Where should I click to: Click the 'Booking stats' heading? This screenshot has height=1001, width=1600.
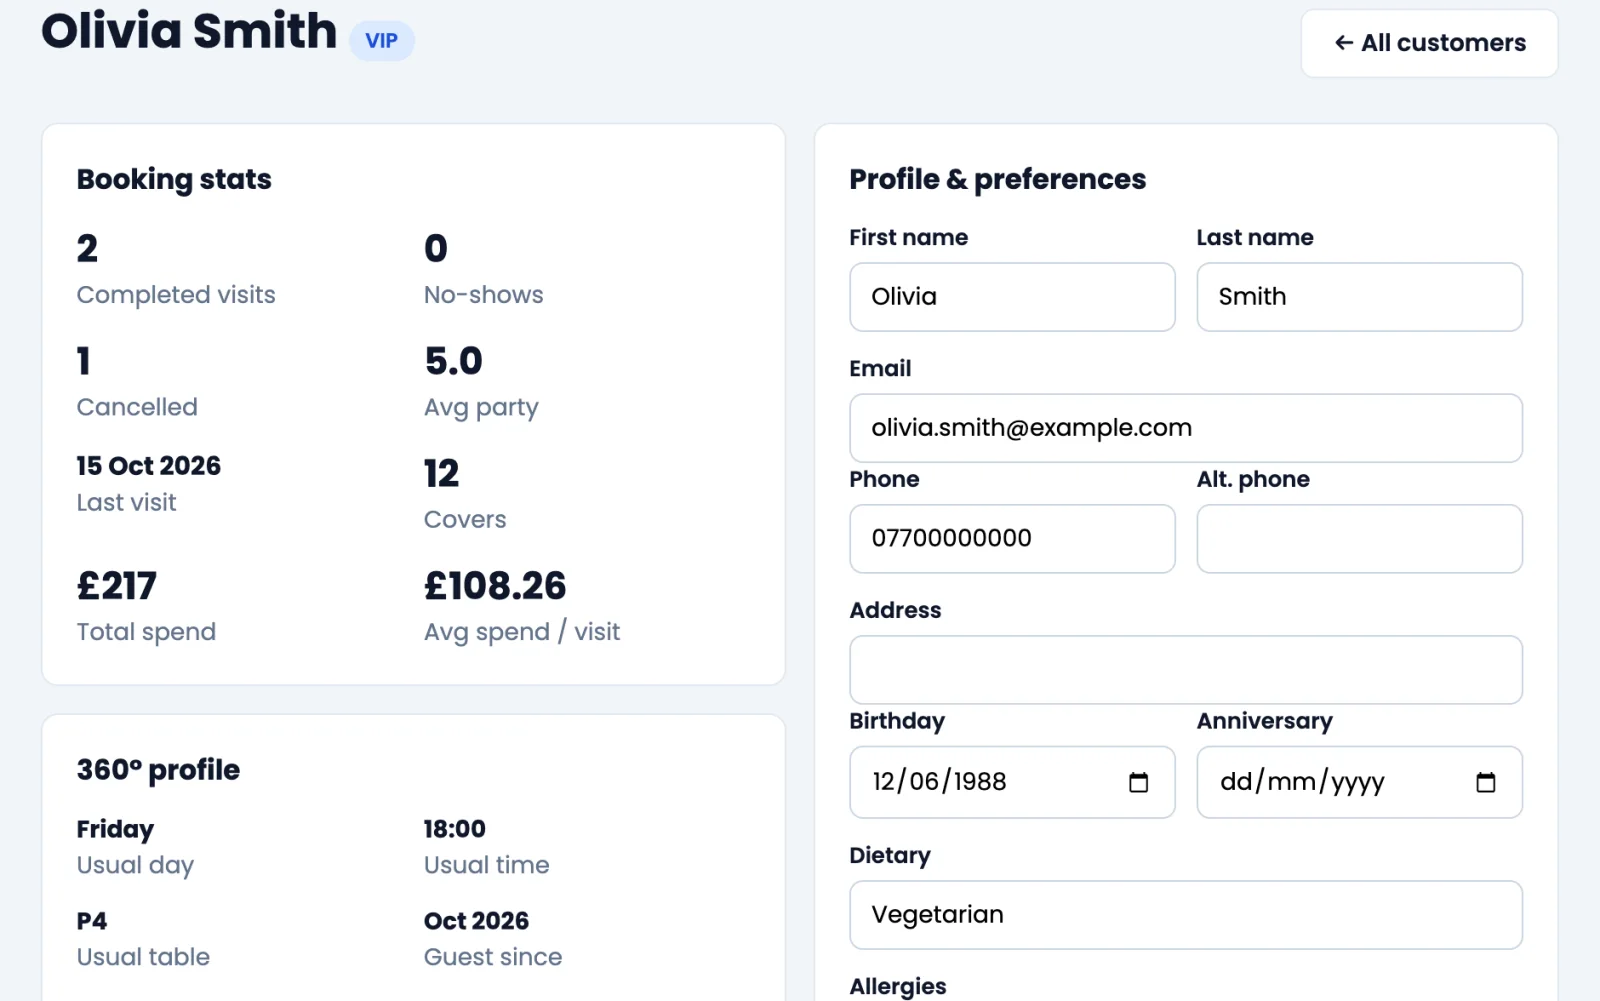tap(174, 179)
